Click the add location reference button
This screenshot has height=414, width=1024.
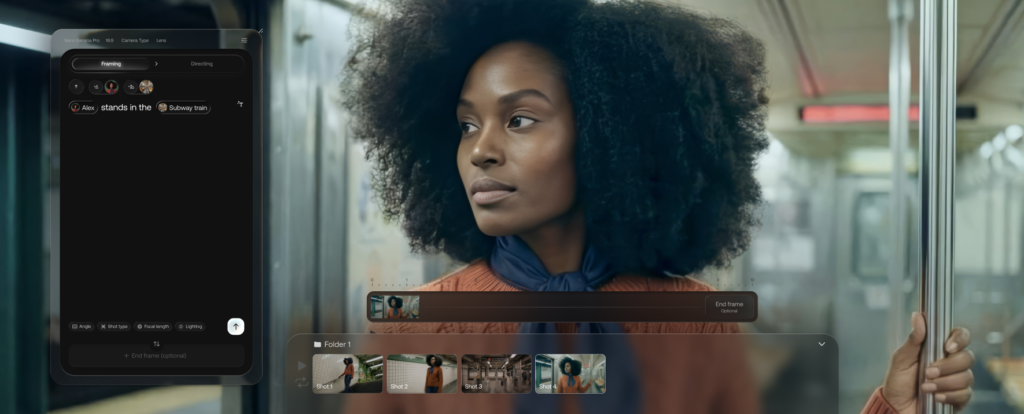tap(131, 87)
